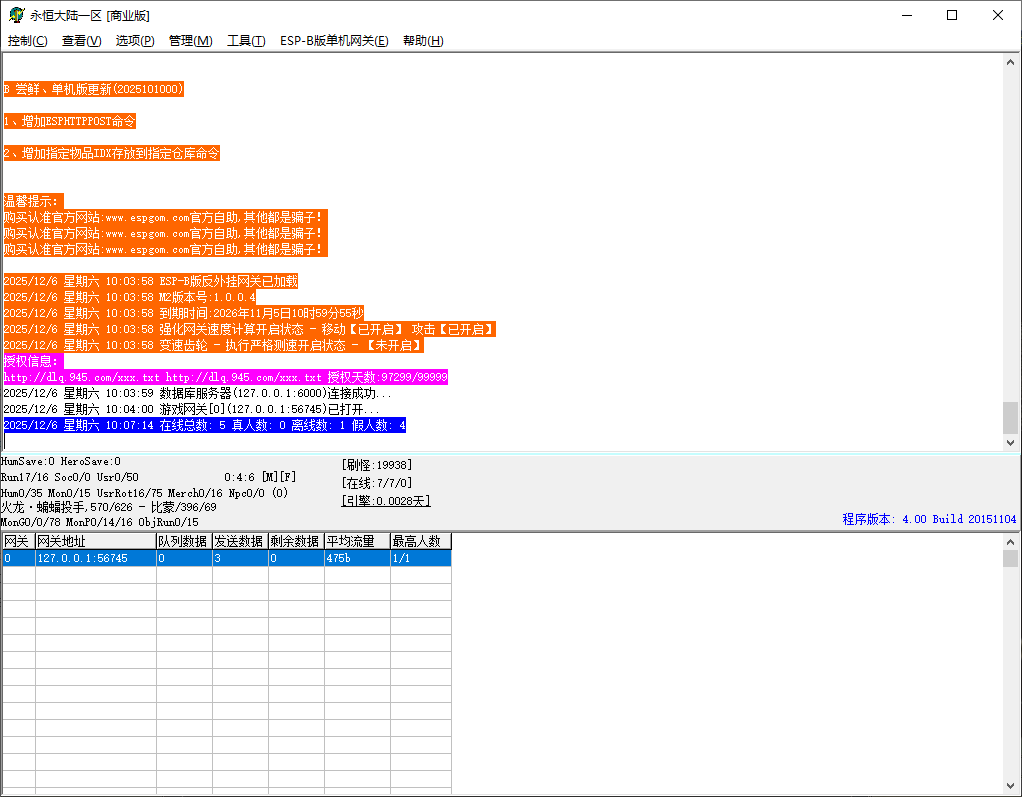The height and width of the screenshot is (797, 1022).
Task: Click the 网关地址 column header
Action: point(95,541)
